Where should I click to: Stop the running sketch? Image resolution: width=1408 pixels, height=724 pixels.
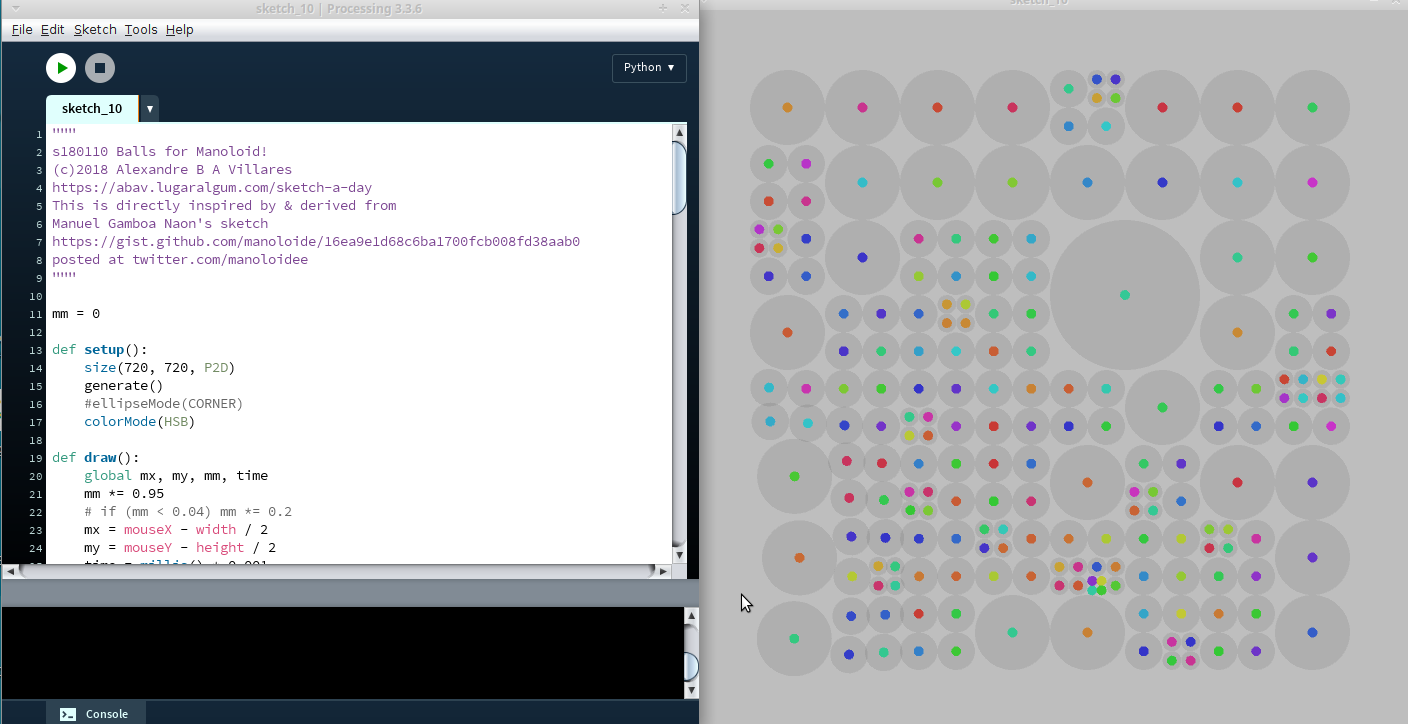pyautogui.click(x=99, y=68)
